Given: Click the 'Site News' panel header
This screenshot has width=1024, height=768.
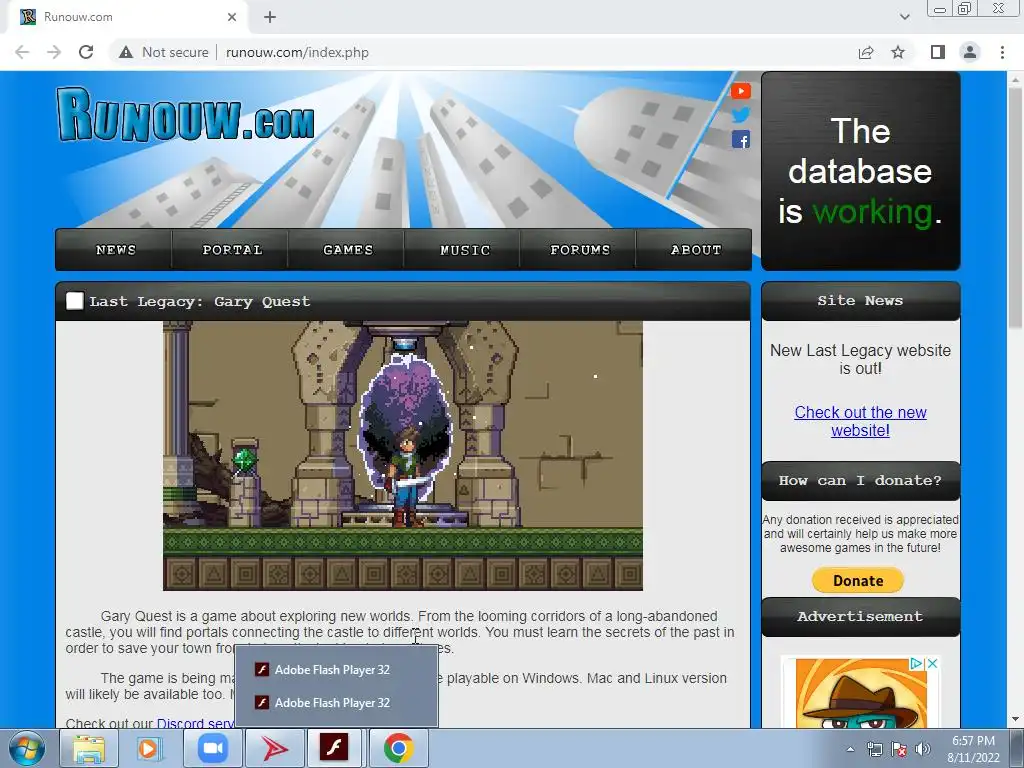Looking at the screenshot, I should pos(860,301).
